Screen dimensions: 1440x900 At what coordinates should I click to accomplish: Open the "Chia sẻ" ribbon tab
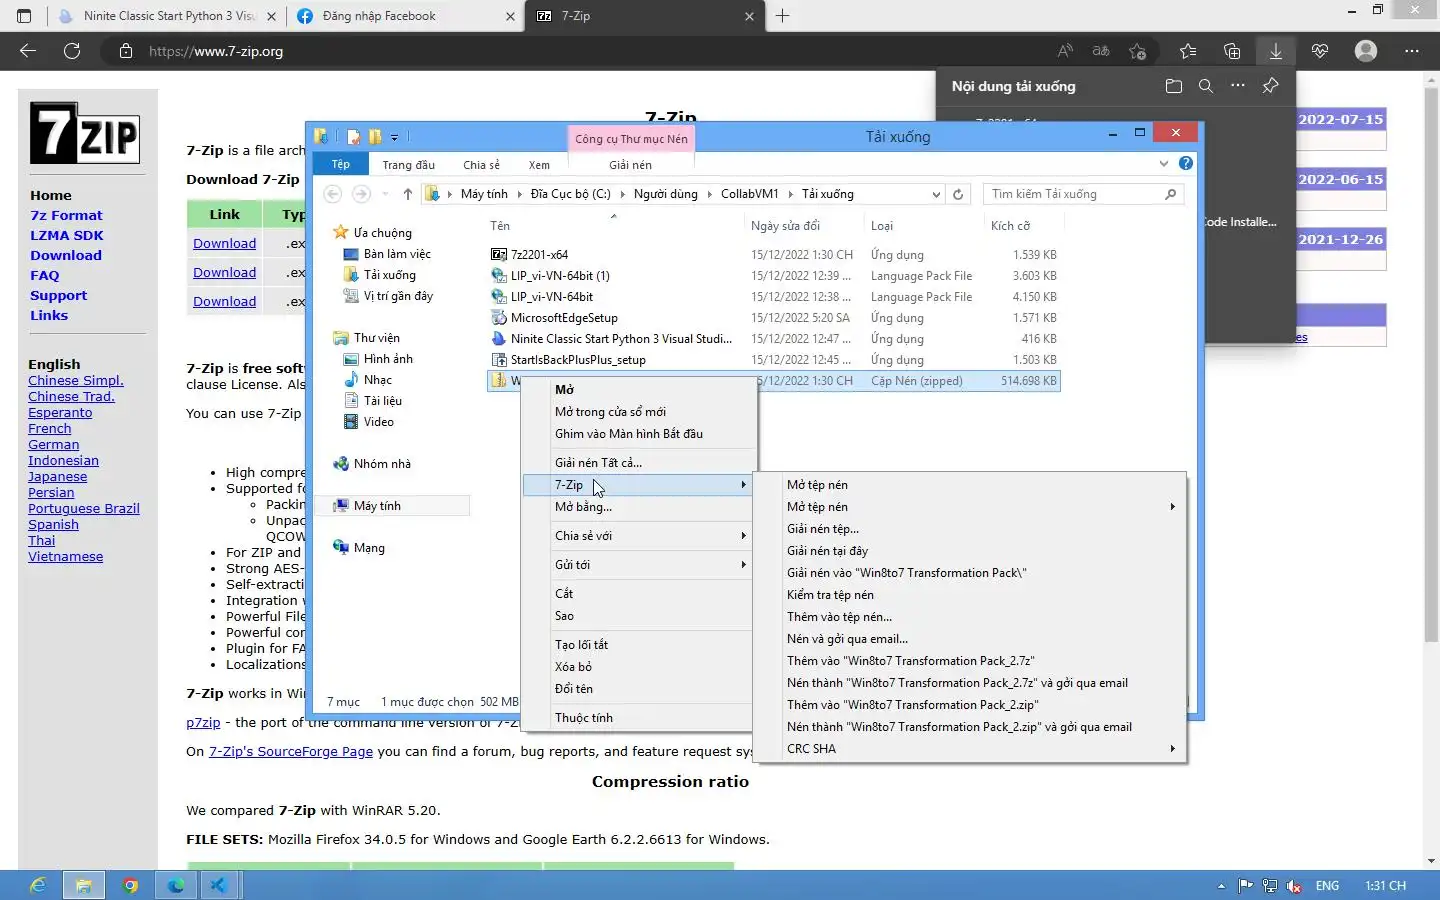[481, 165]
